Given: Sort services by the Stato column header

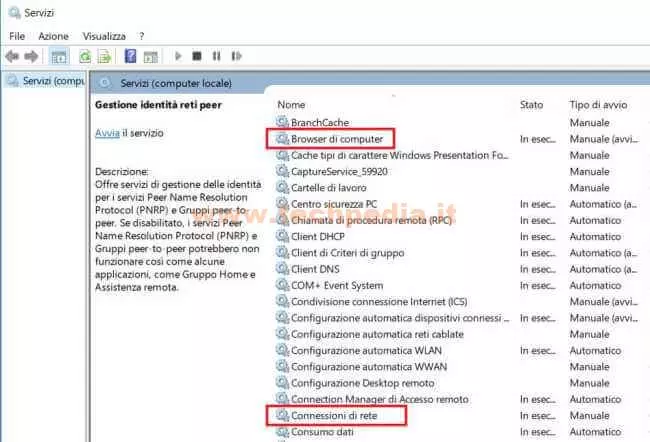Looking at the screenshot, I should [x=531, y=104].
